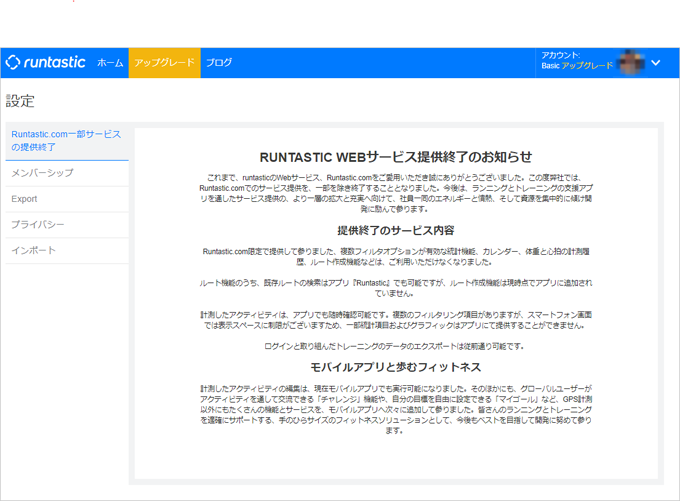Viewport: 680px width, 501px height.
Task: Click heading RUNTASTIC WEBサービス提供終了のお知らせ
Action: click(x=396, y=157)
